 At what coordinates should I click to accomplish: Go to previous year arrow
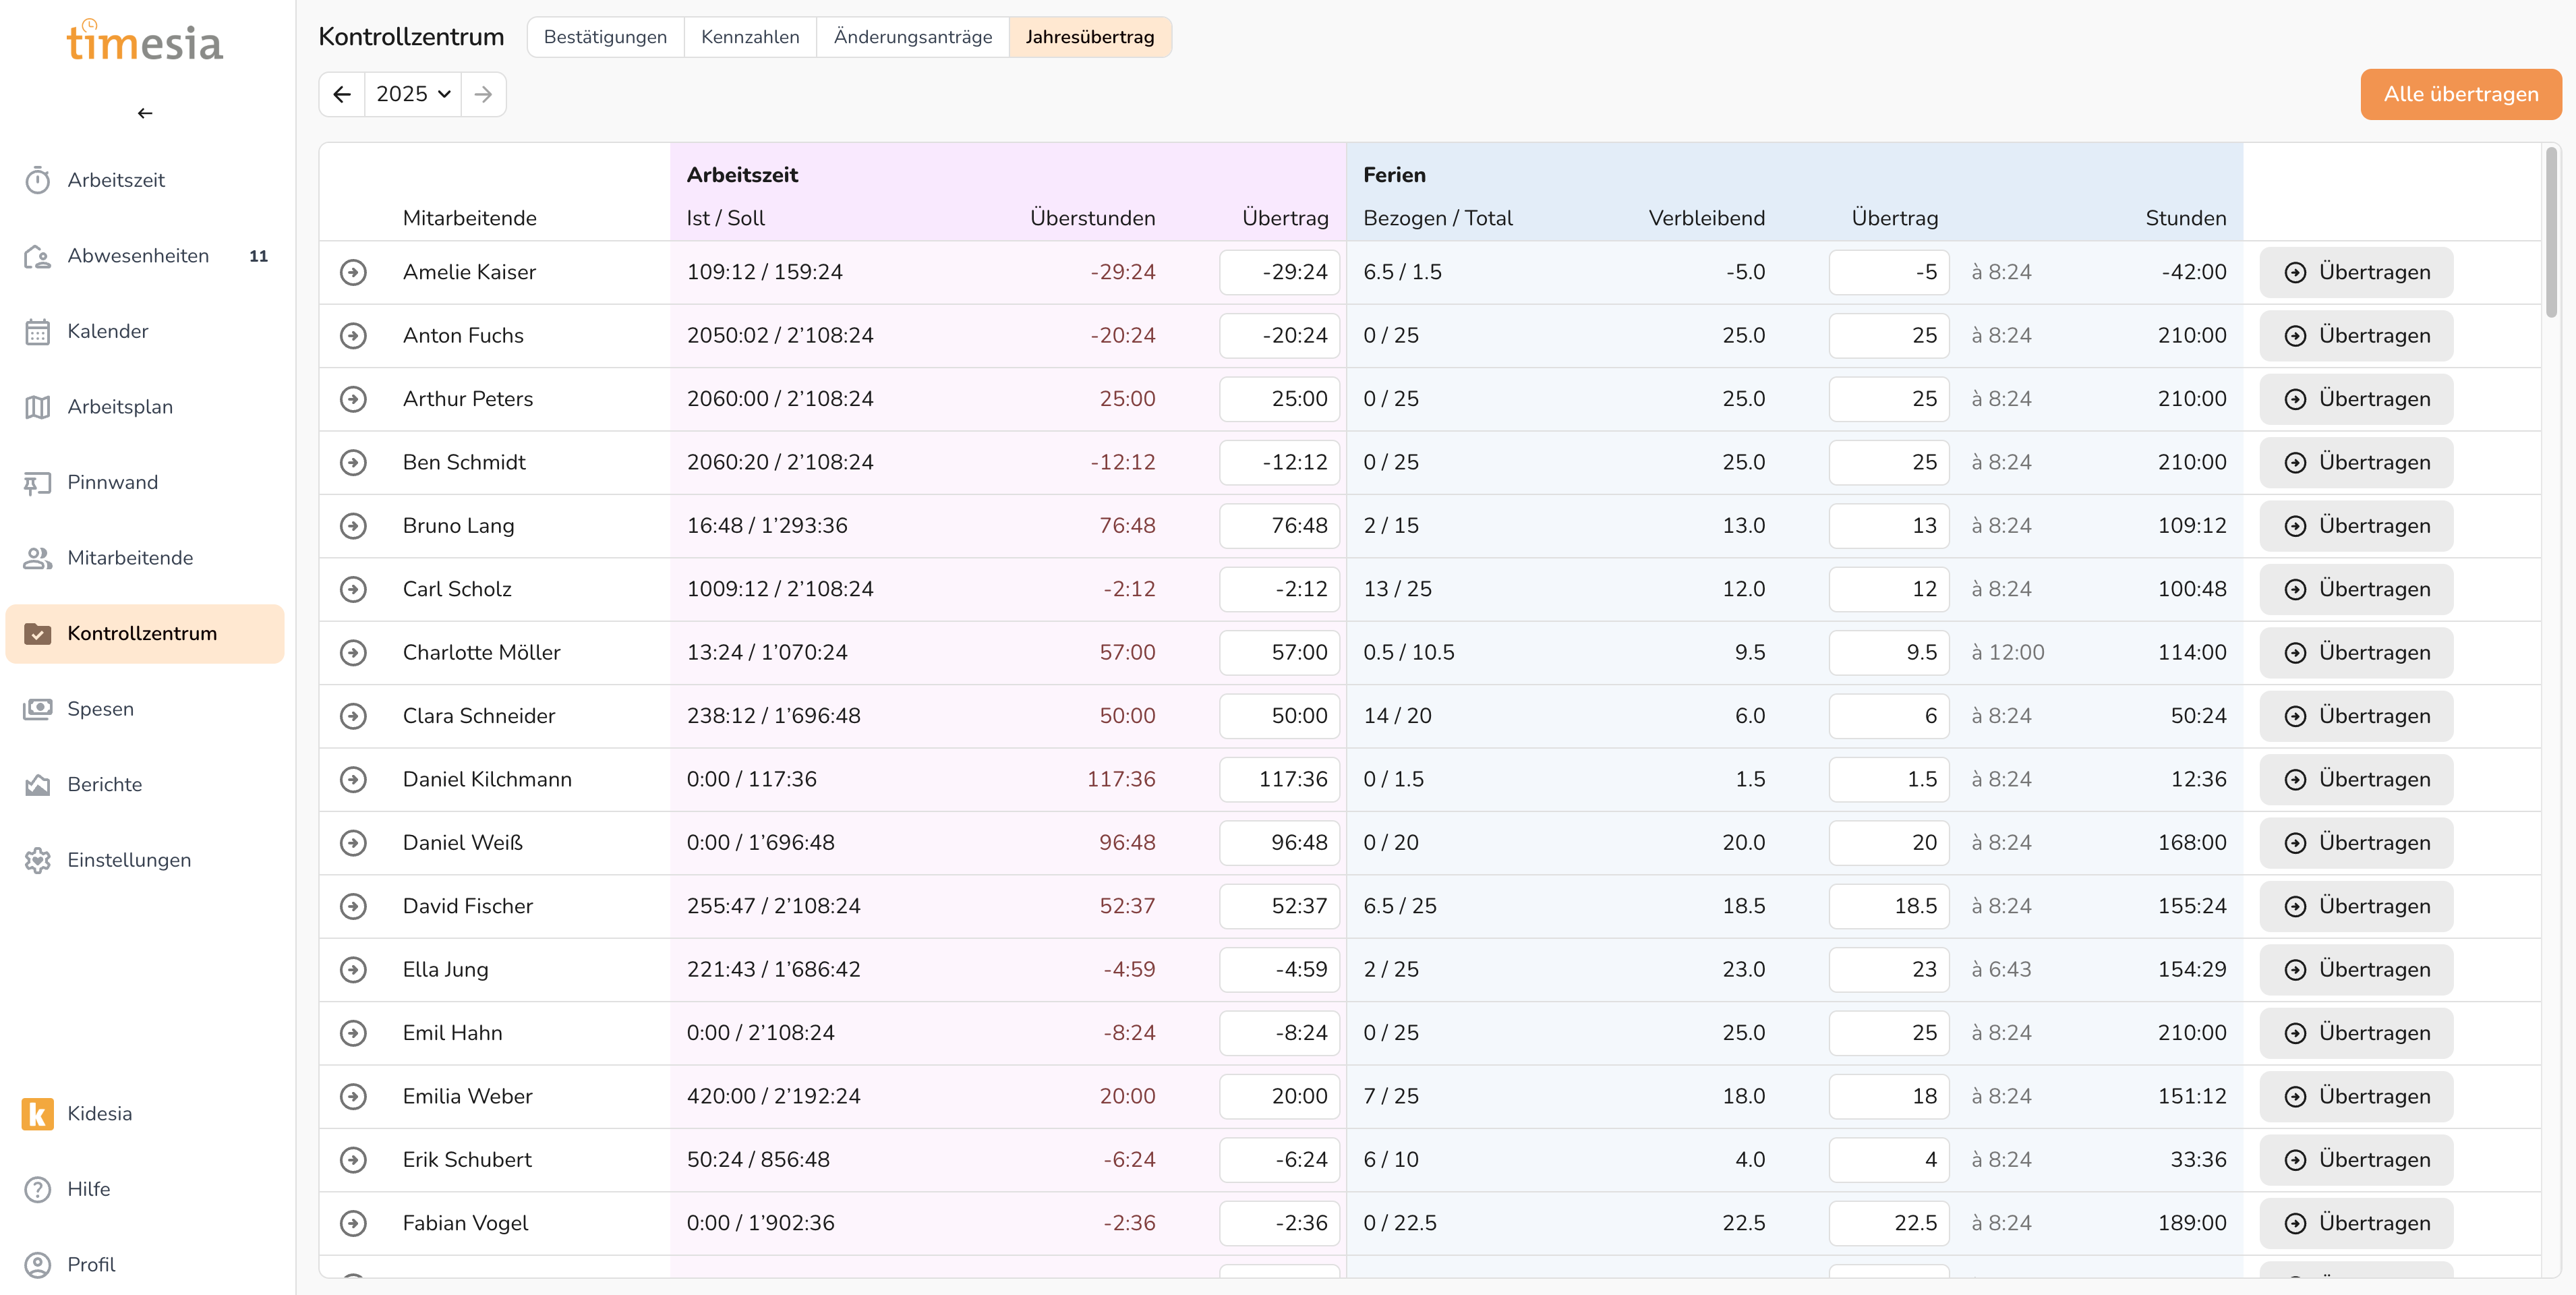pyautogui.click(x=342, y=94)
